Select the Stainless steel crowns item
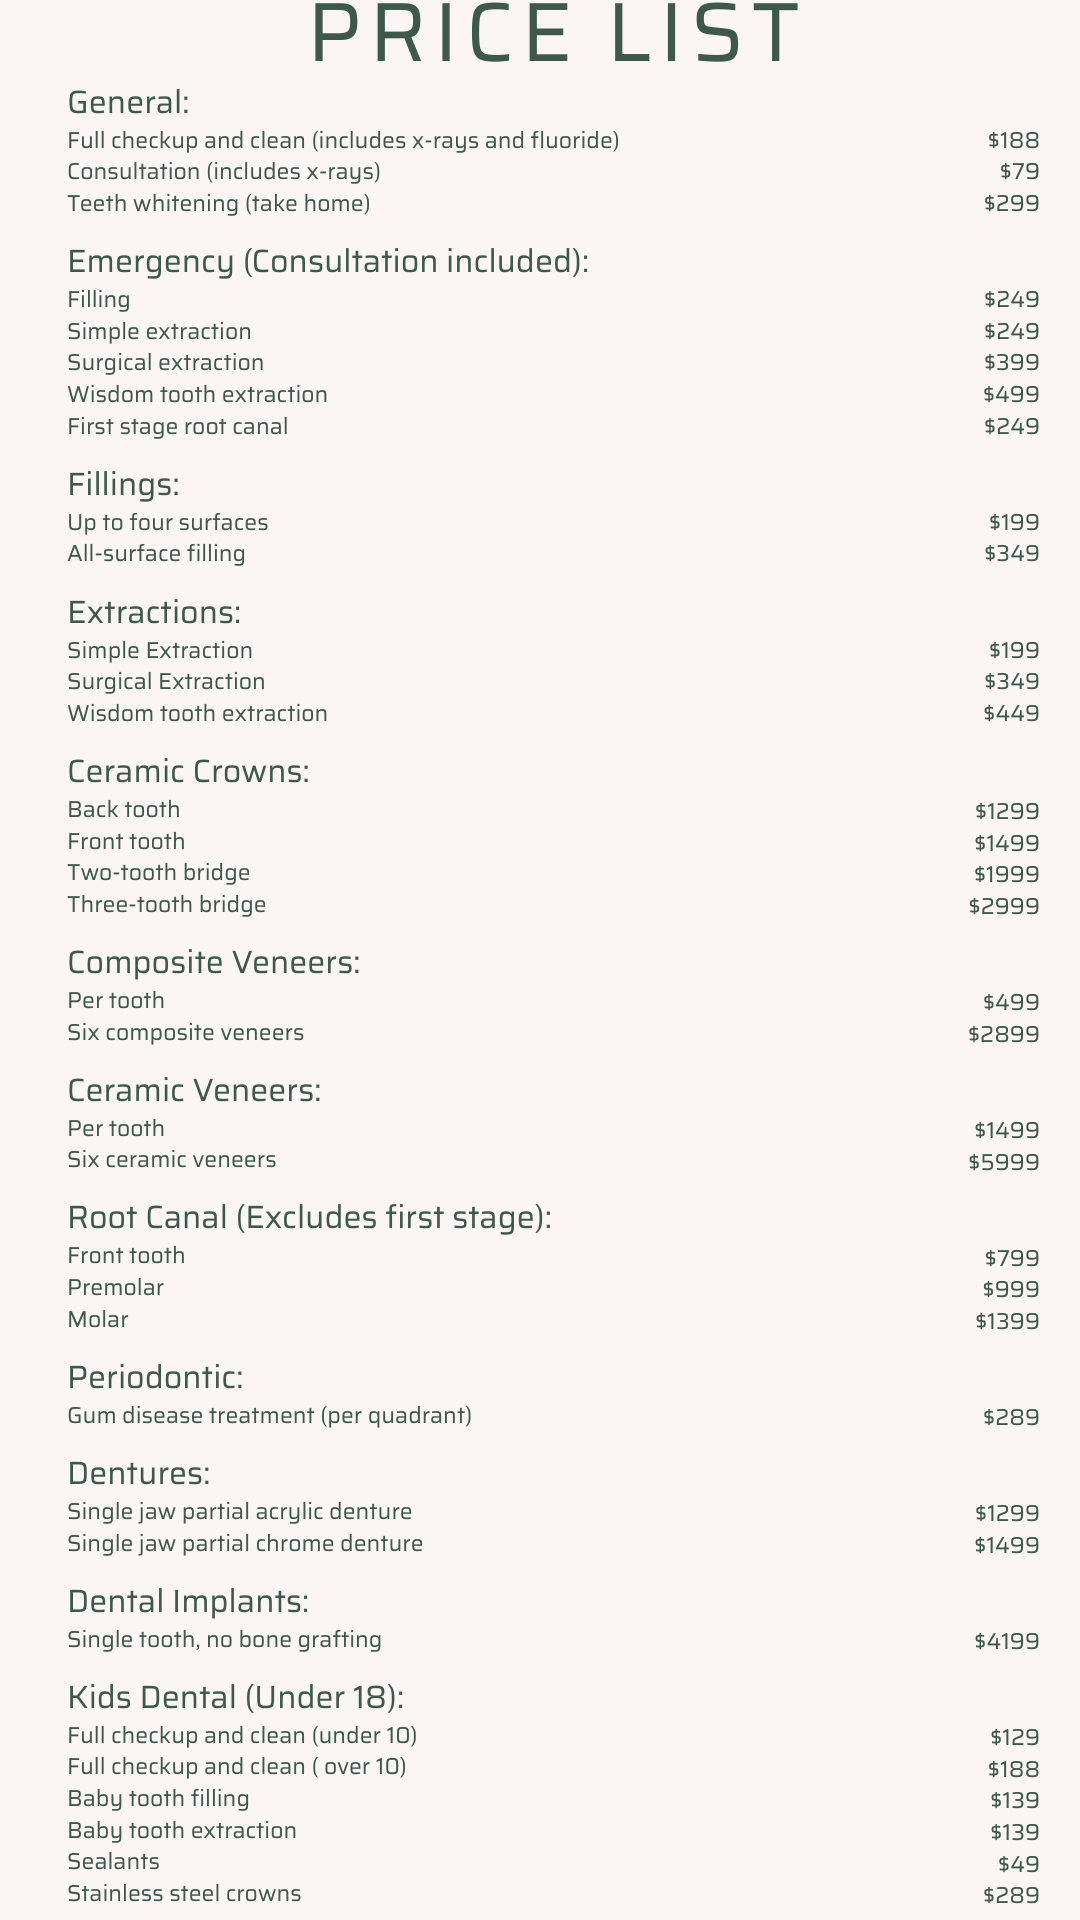The height and width of the screenshot is (1920, 1080). coord(184,1894)
